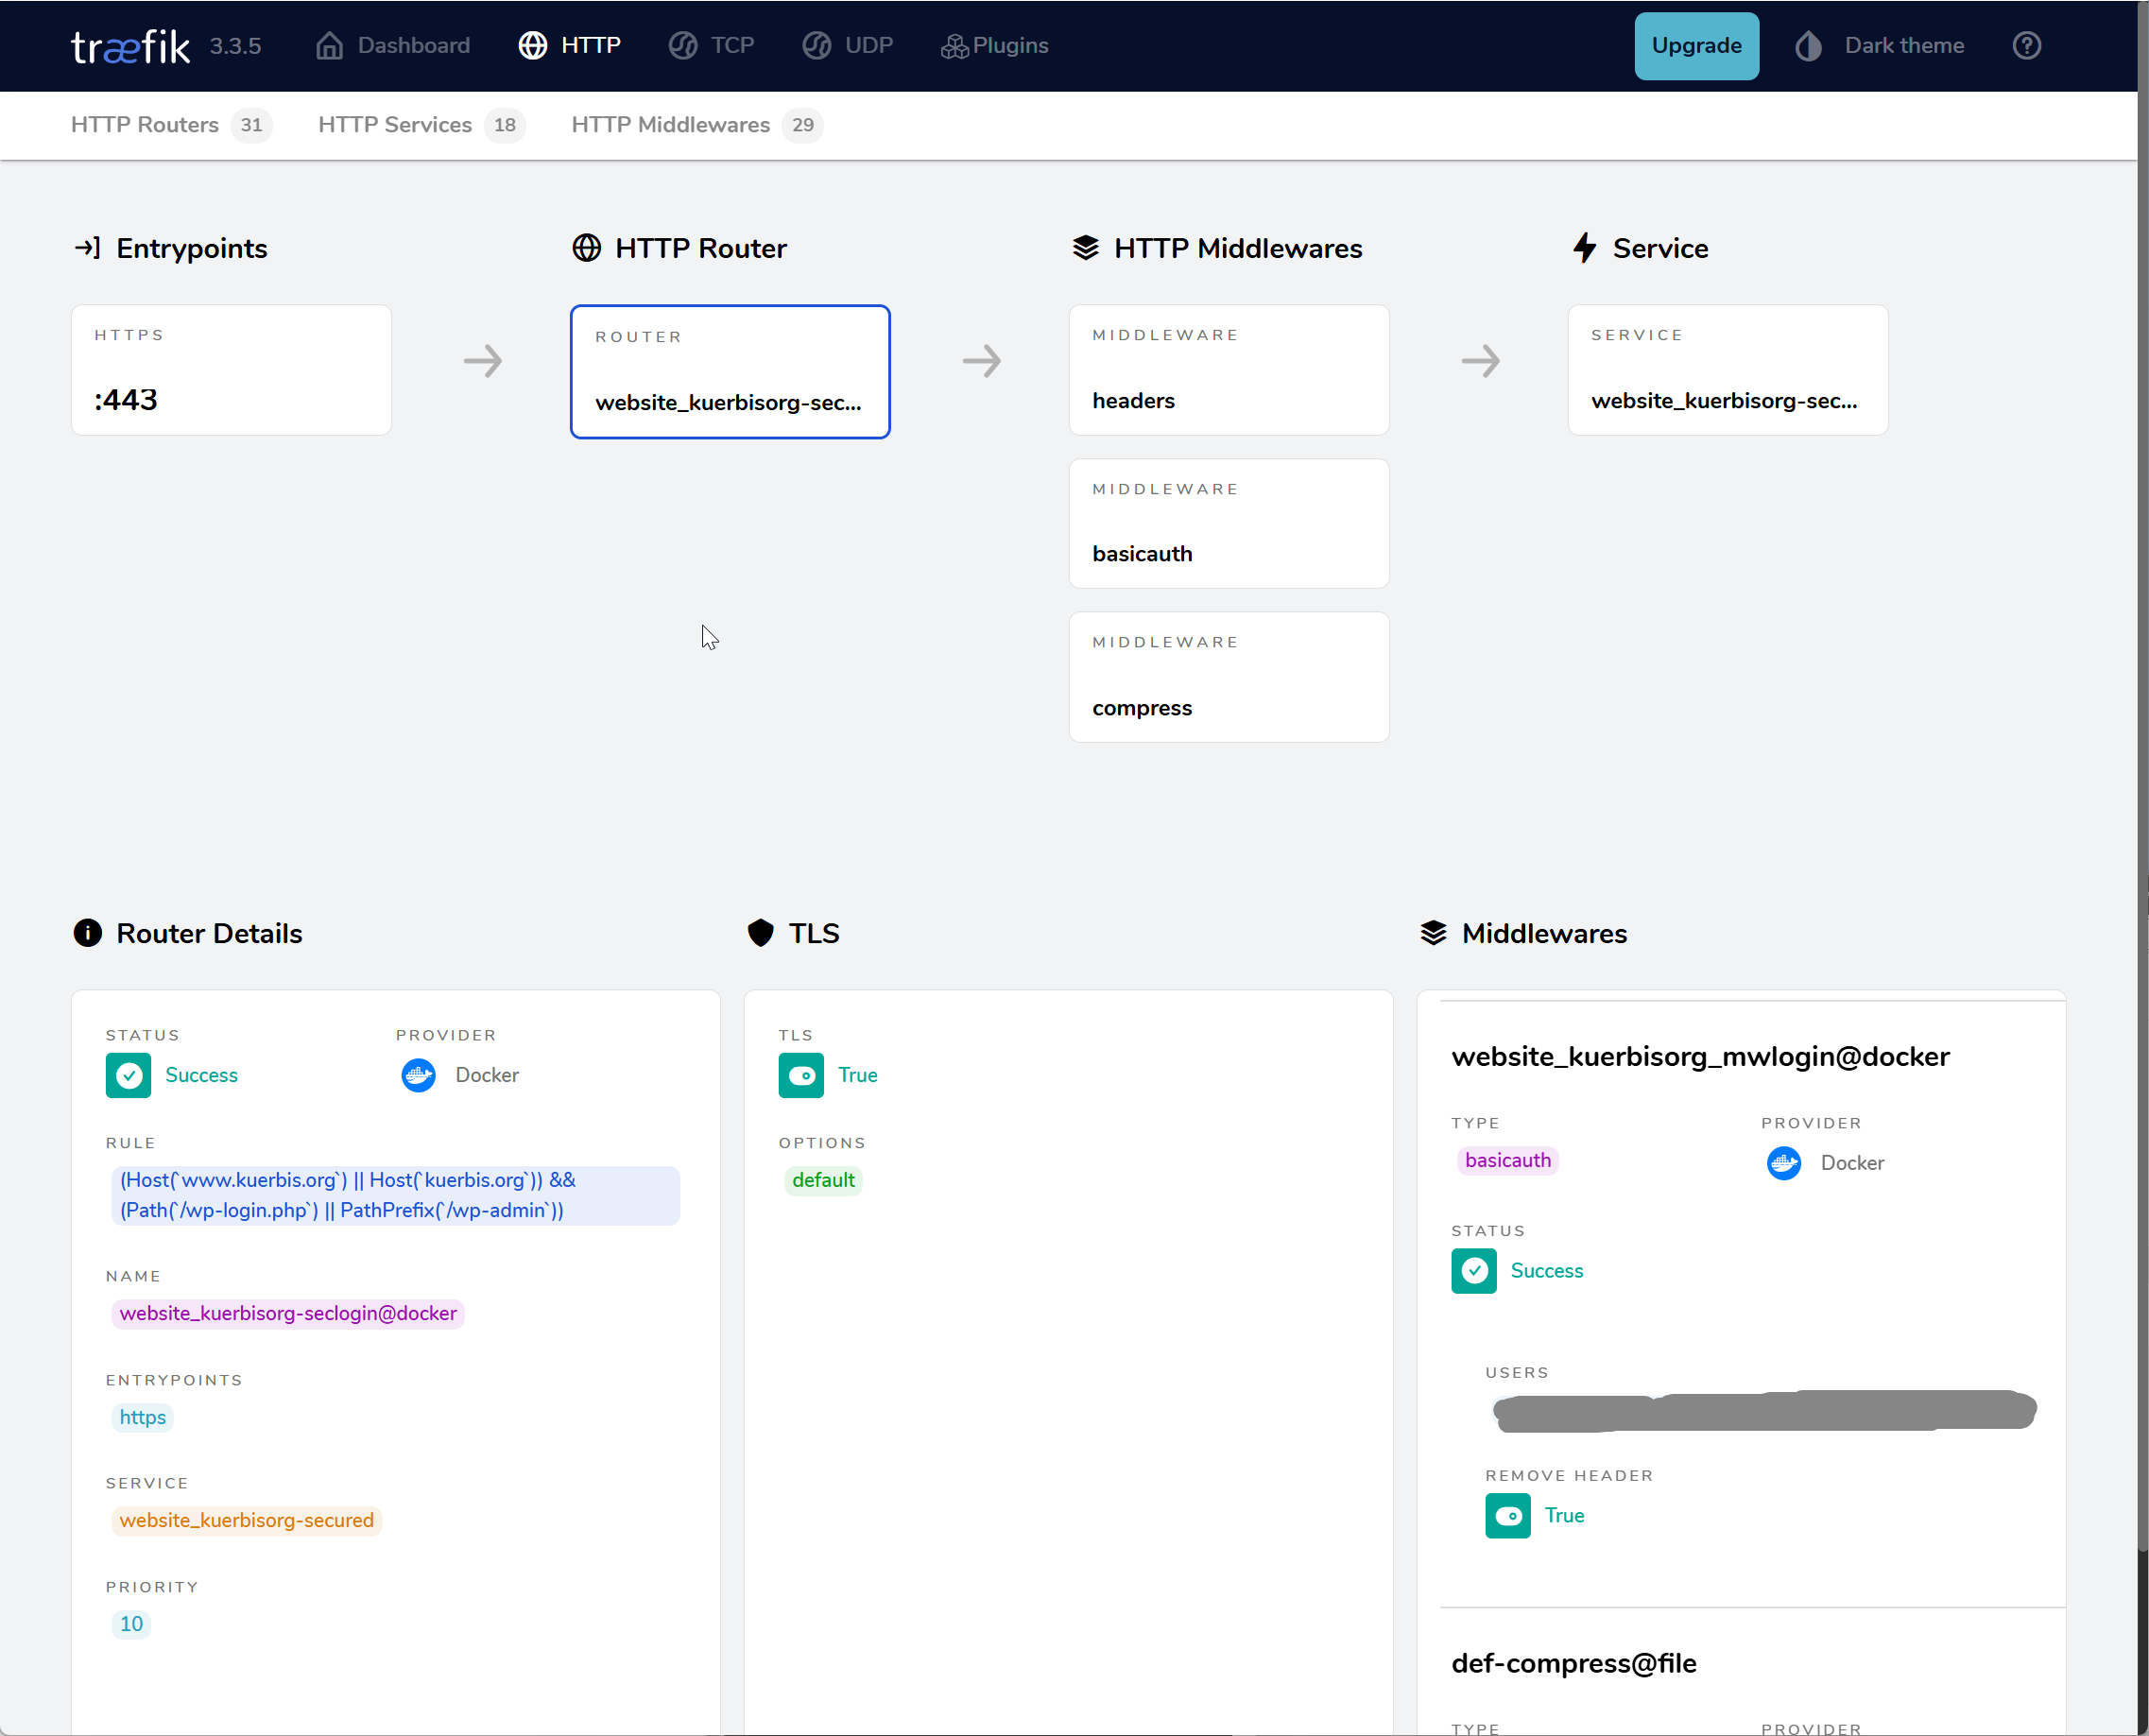This screenshot has height=1736, width=2149.
Task: Click the version number 3.3.5
Action: pyautogui.click(x=235, y=47)
